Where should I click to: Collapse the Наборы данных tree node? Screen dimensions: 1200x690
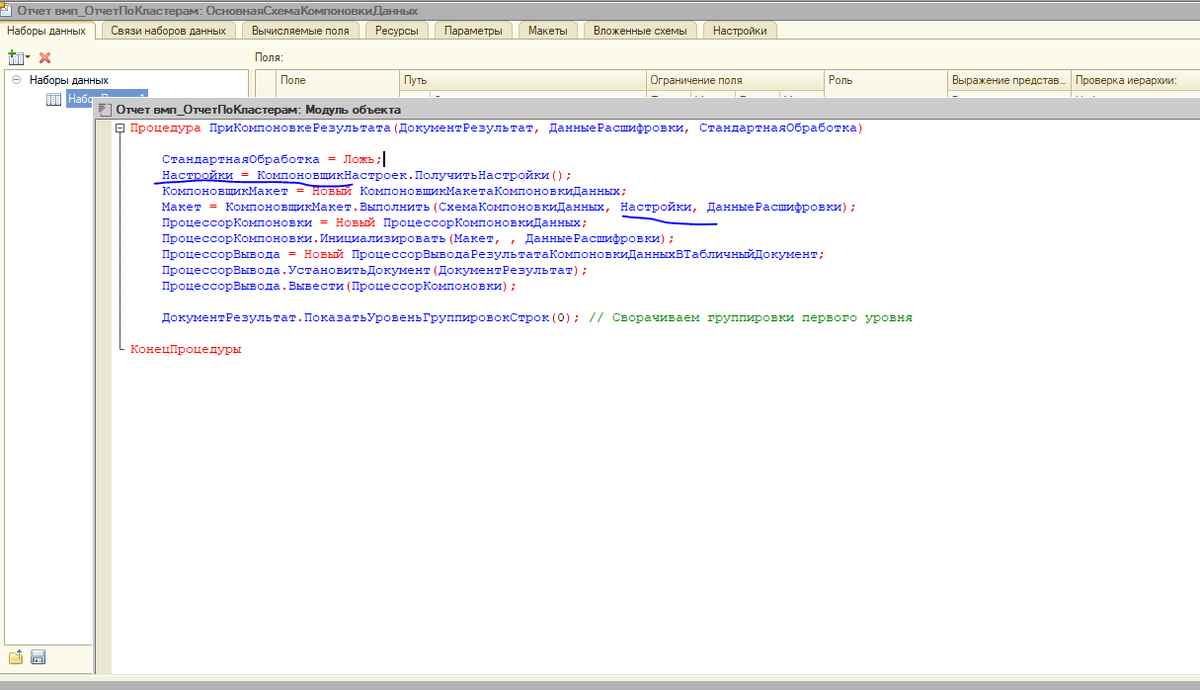(x=17, y=80)
